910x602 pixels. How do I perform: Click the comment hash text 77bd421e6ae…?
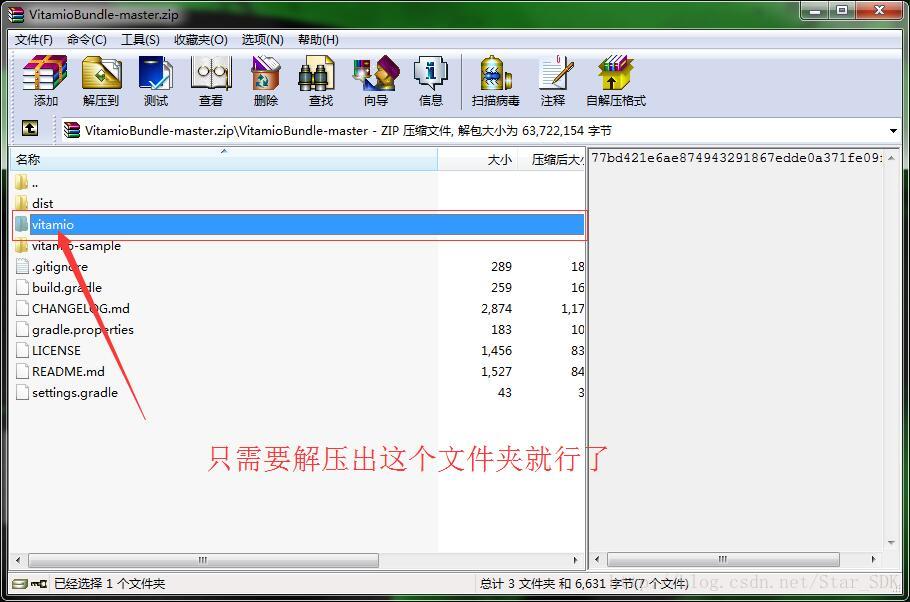point(737,157)
